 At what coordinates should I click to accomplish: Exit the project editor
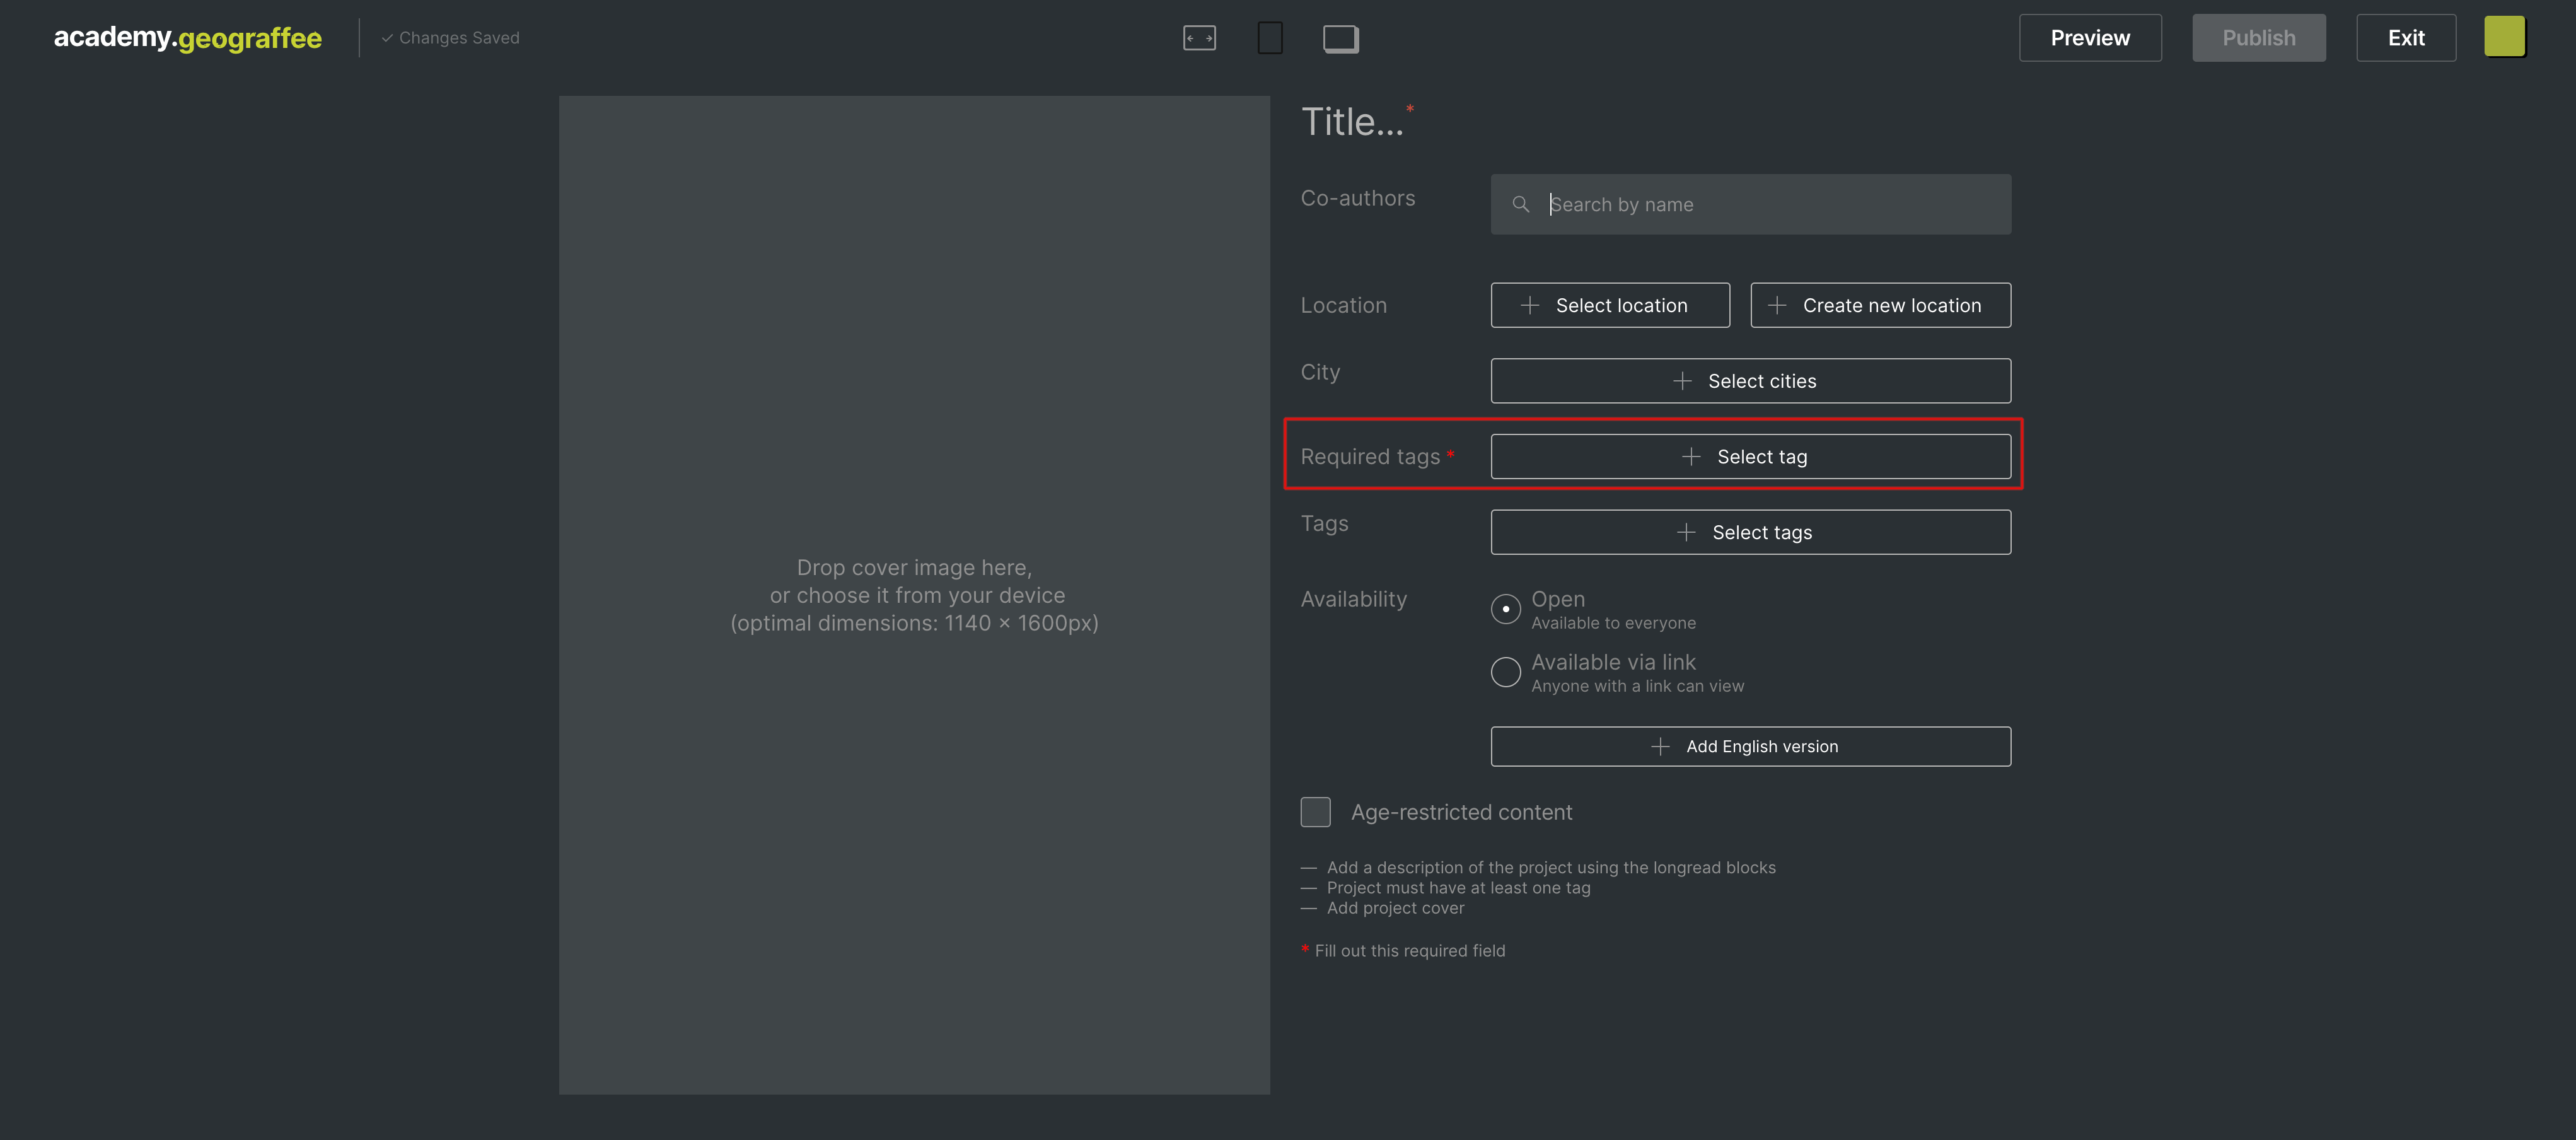coord(2405,38)
